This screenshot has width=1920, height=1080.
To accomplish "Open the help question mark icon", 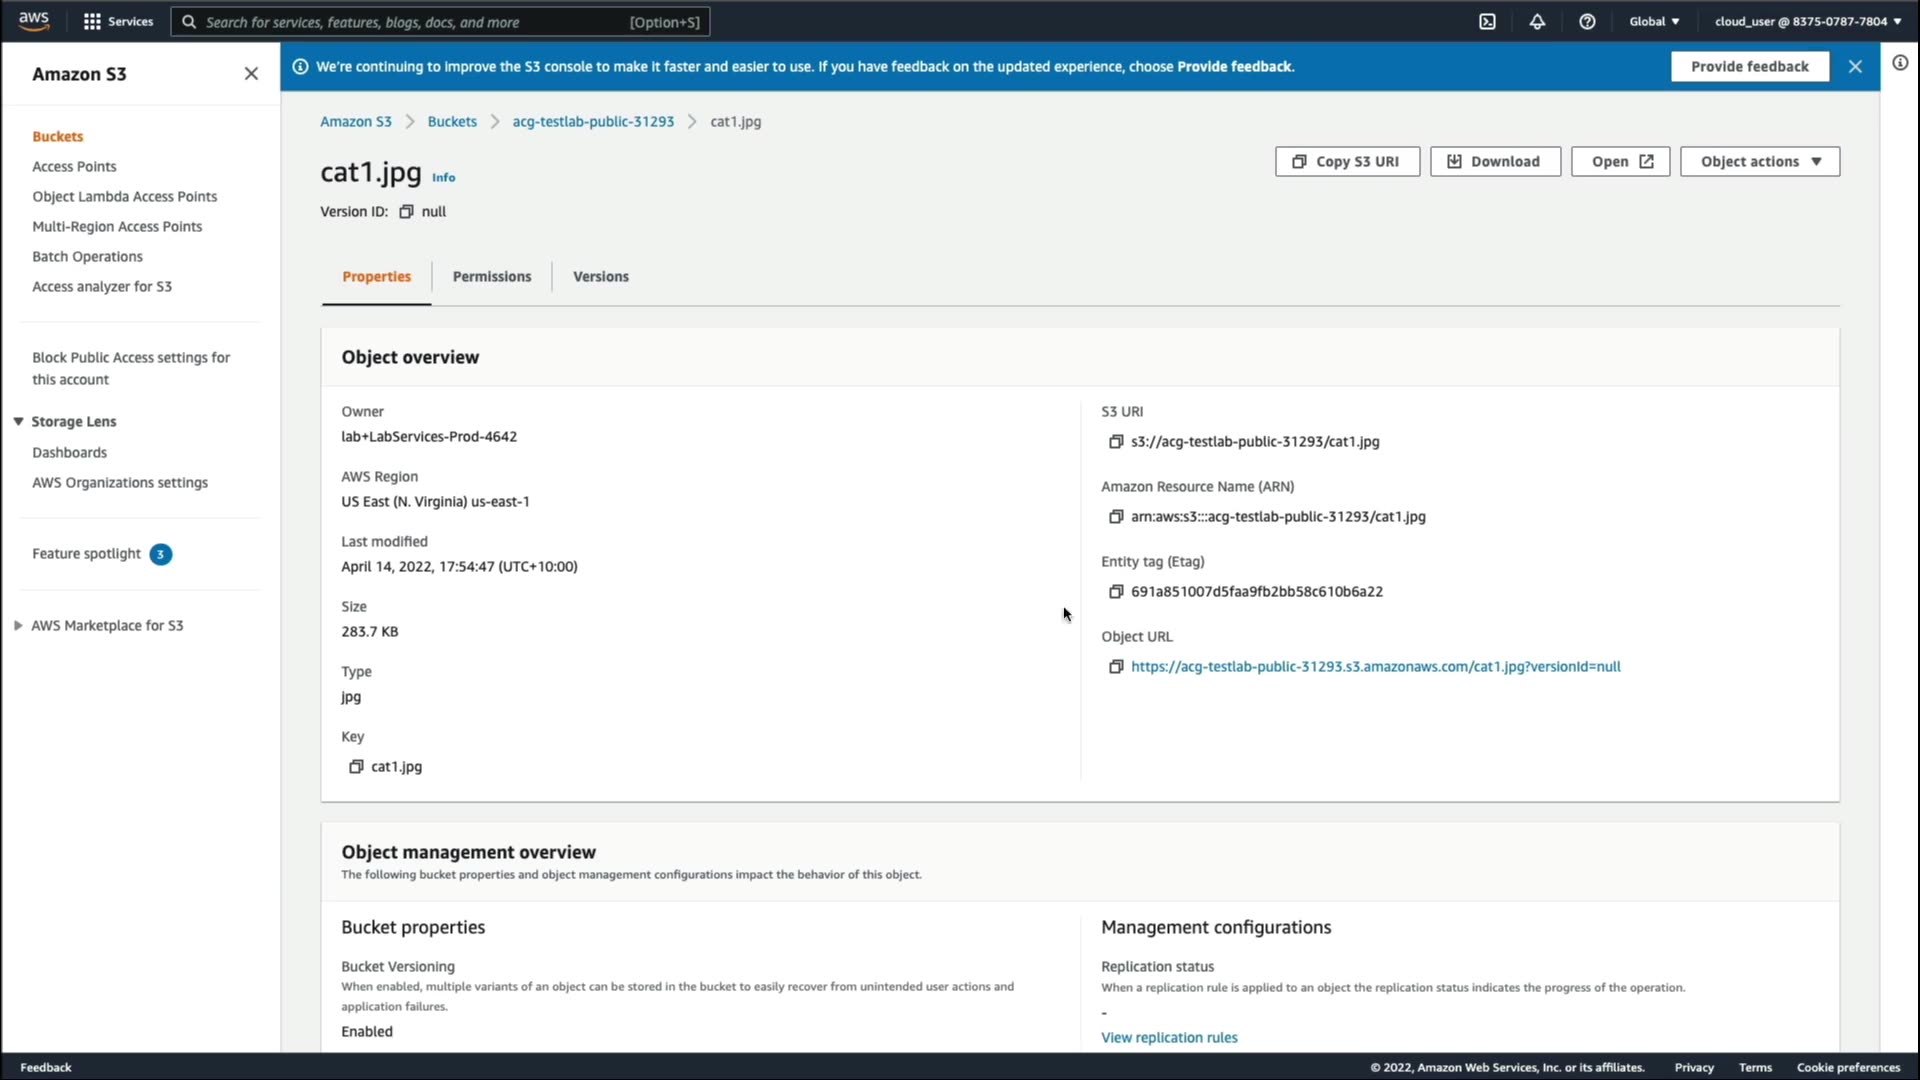I will point(1587,21).
